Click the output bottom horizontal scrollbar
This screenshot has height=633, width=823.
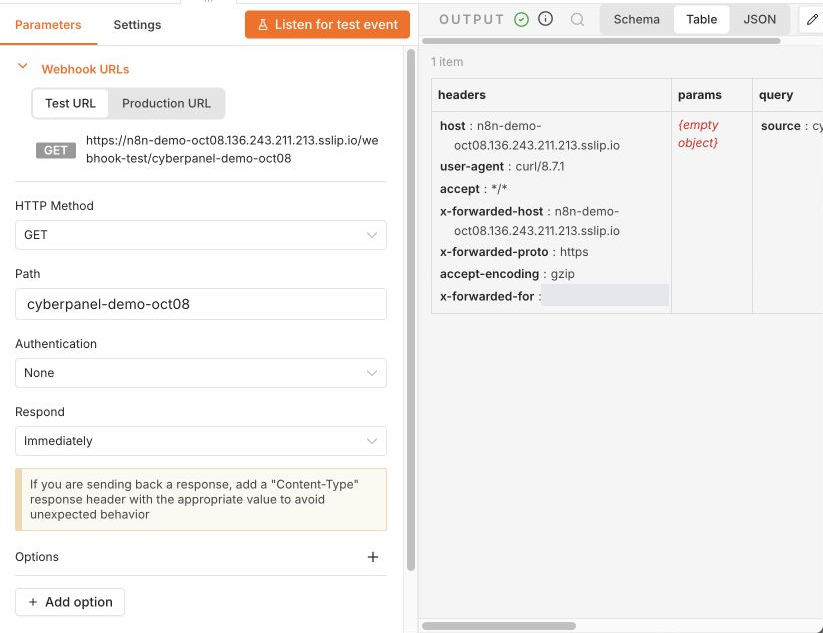coord(499,626)
